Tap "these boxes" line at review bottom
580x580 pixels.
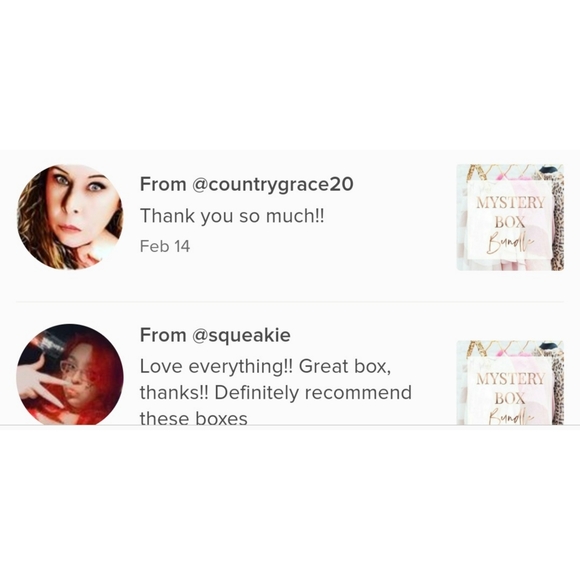[193, 418]
